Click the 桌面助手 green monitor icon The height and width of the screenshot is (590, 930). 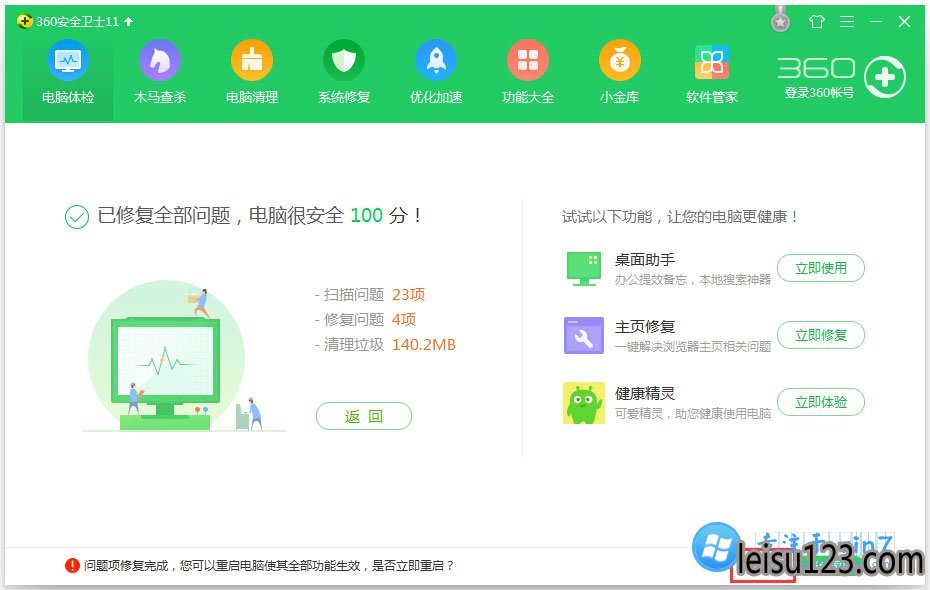(x=584, y=269)
